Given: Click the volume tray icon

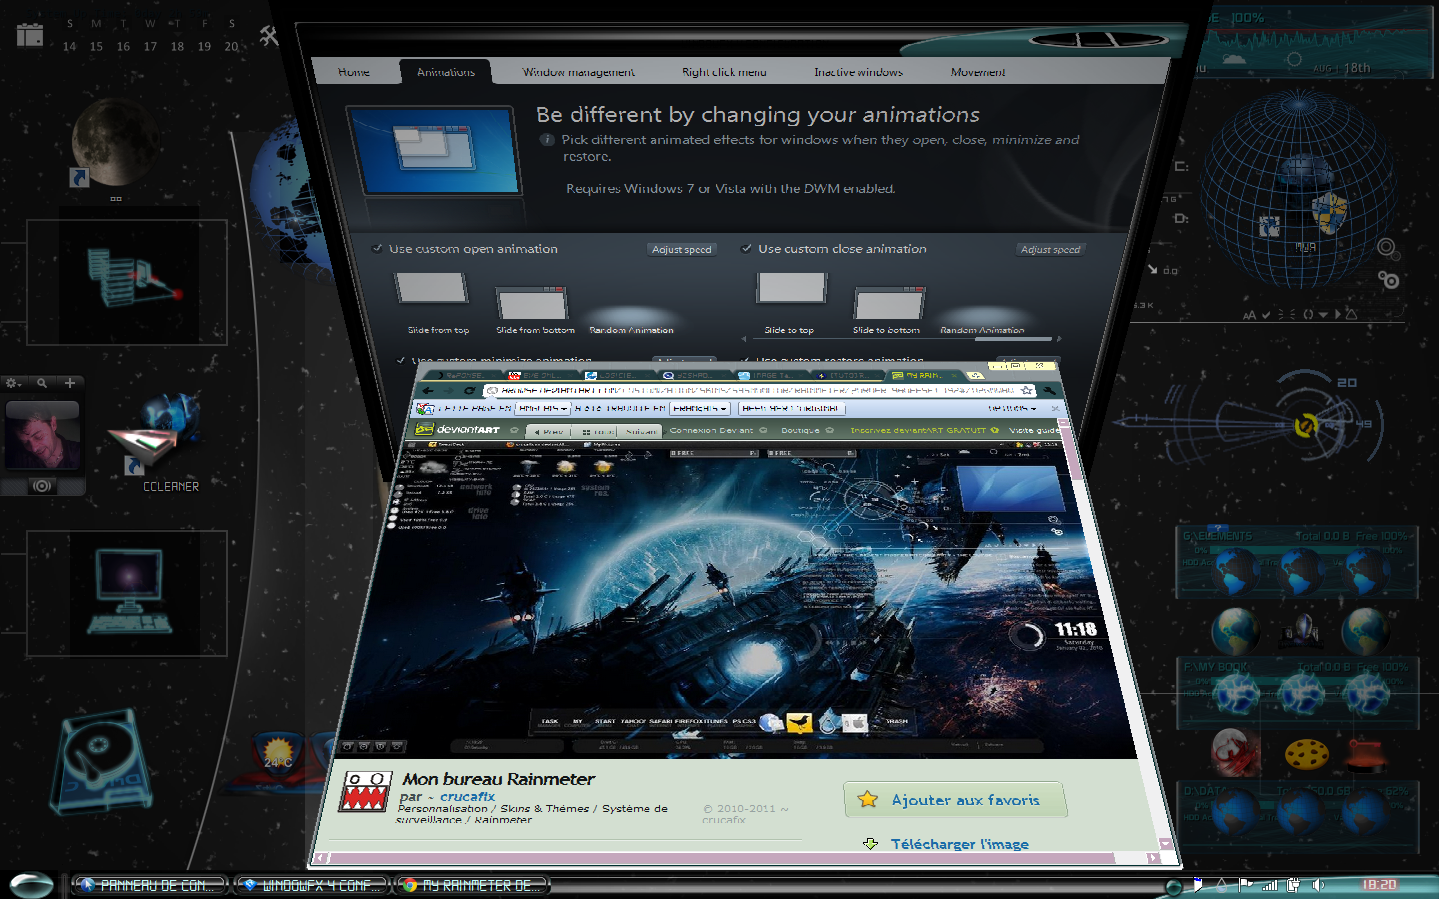Looking at the screenshot, I should (x=1320, y=885).
